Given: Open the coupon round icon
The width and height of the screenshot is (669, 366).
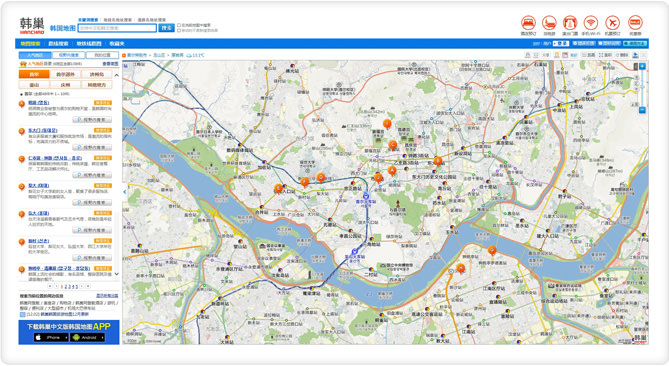Looking at the screenshot, I should click(x=635, y=23).
